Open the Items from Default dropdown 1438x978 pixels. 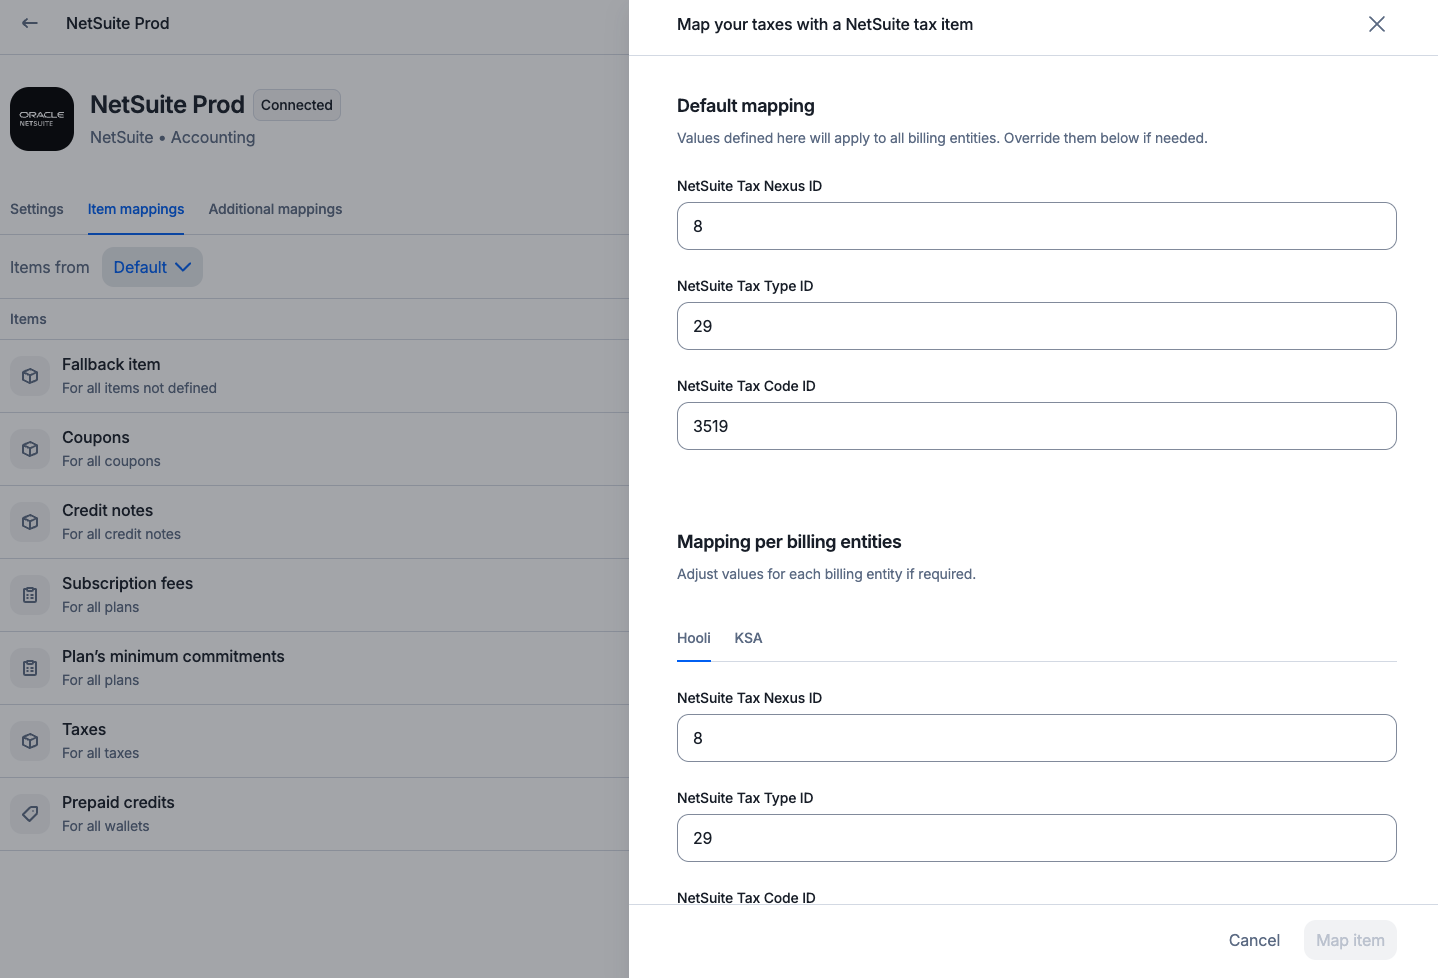click(152, 267)
